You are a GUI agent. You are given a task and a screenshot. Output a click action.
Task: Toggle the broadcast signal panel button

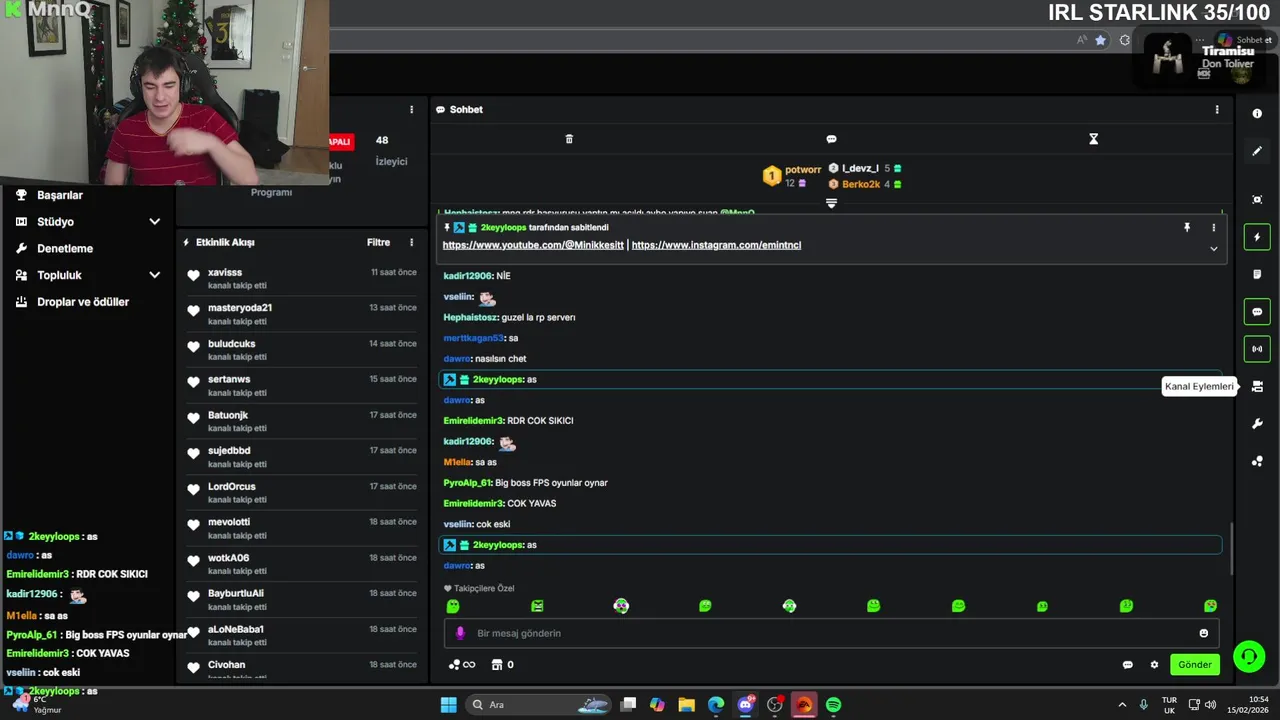(x=1257, y=349)
